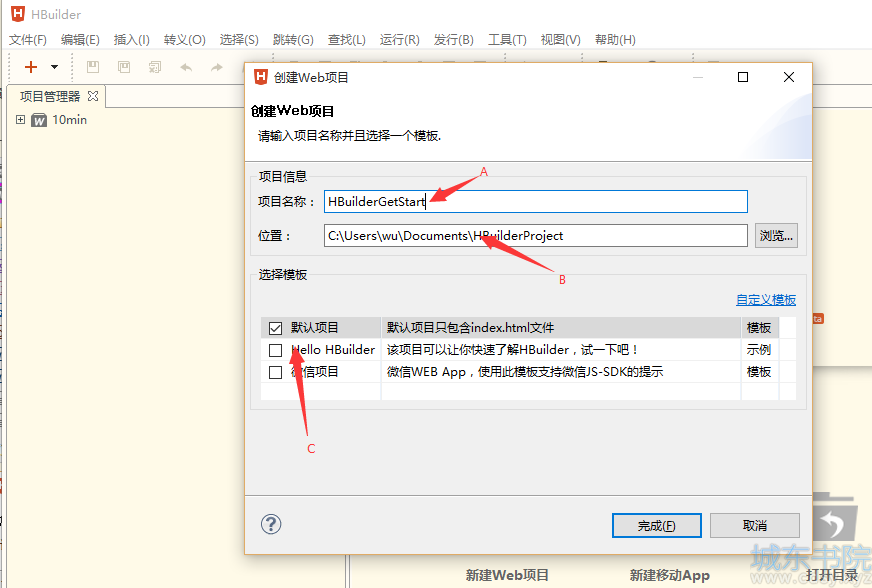This screenshot has height=588, width=872.
Task: Click the Redo arrow icon
Action: pyautogui.click(x=217, y=67)
